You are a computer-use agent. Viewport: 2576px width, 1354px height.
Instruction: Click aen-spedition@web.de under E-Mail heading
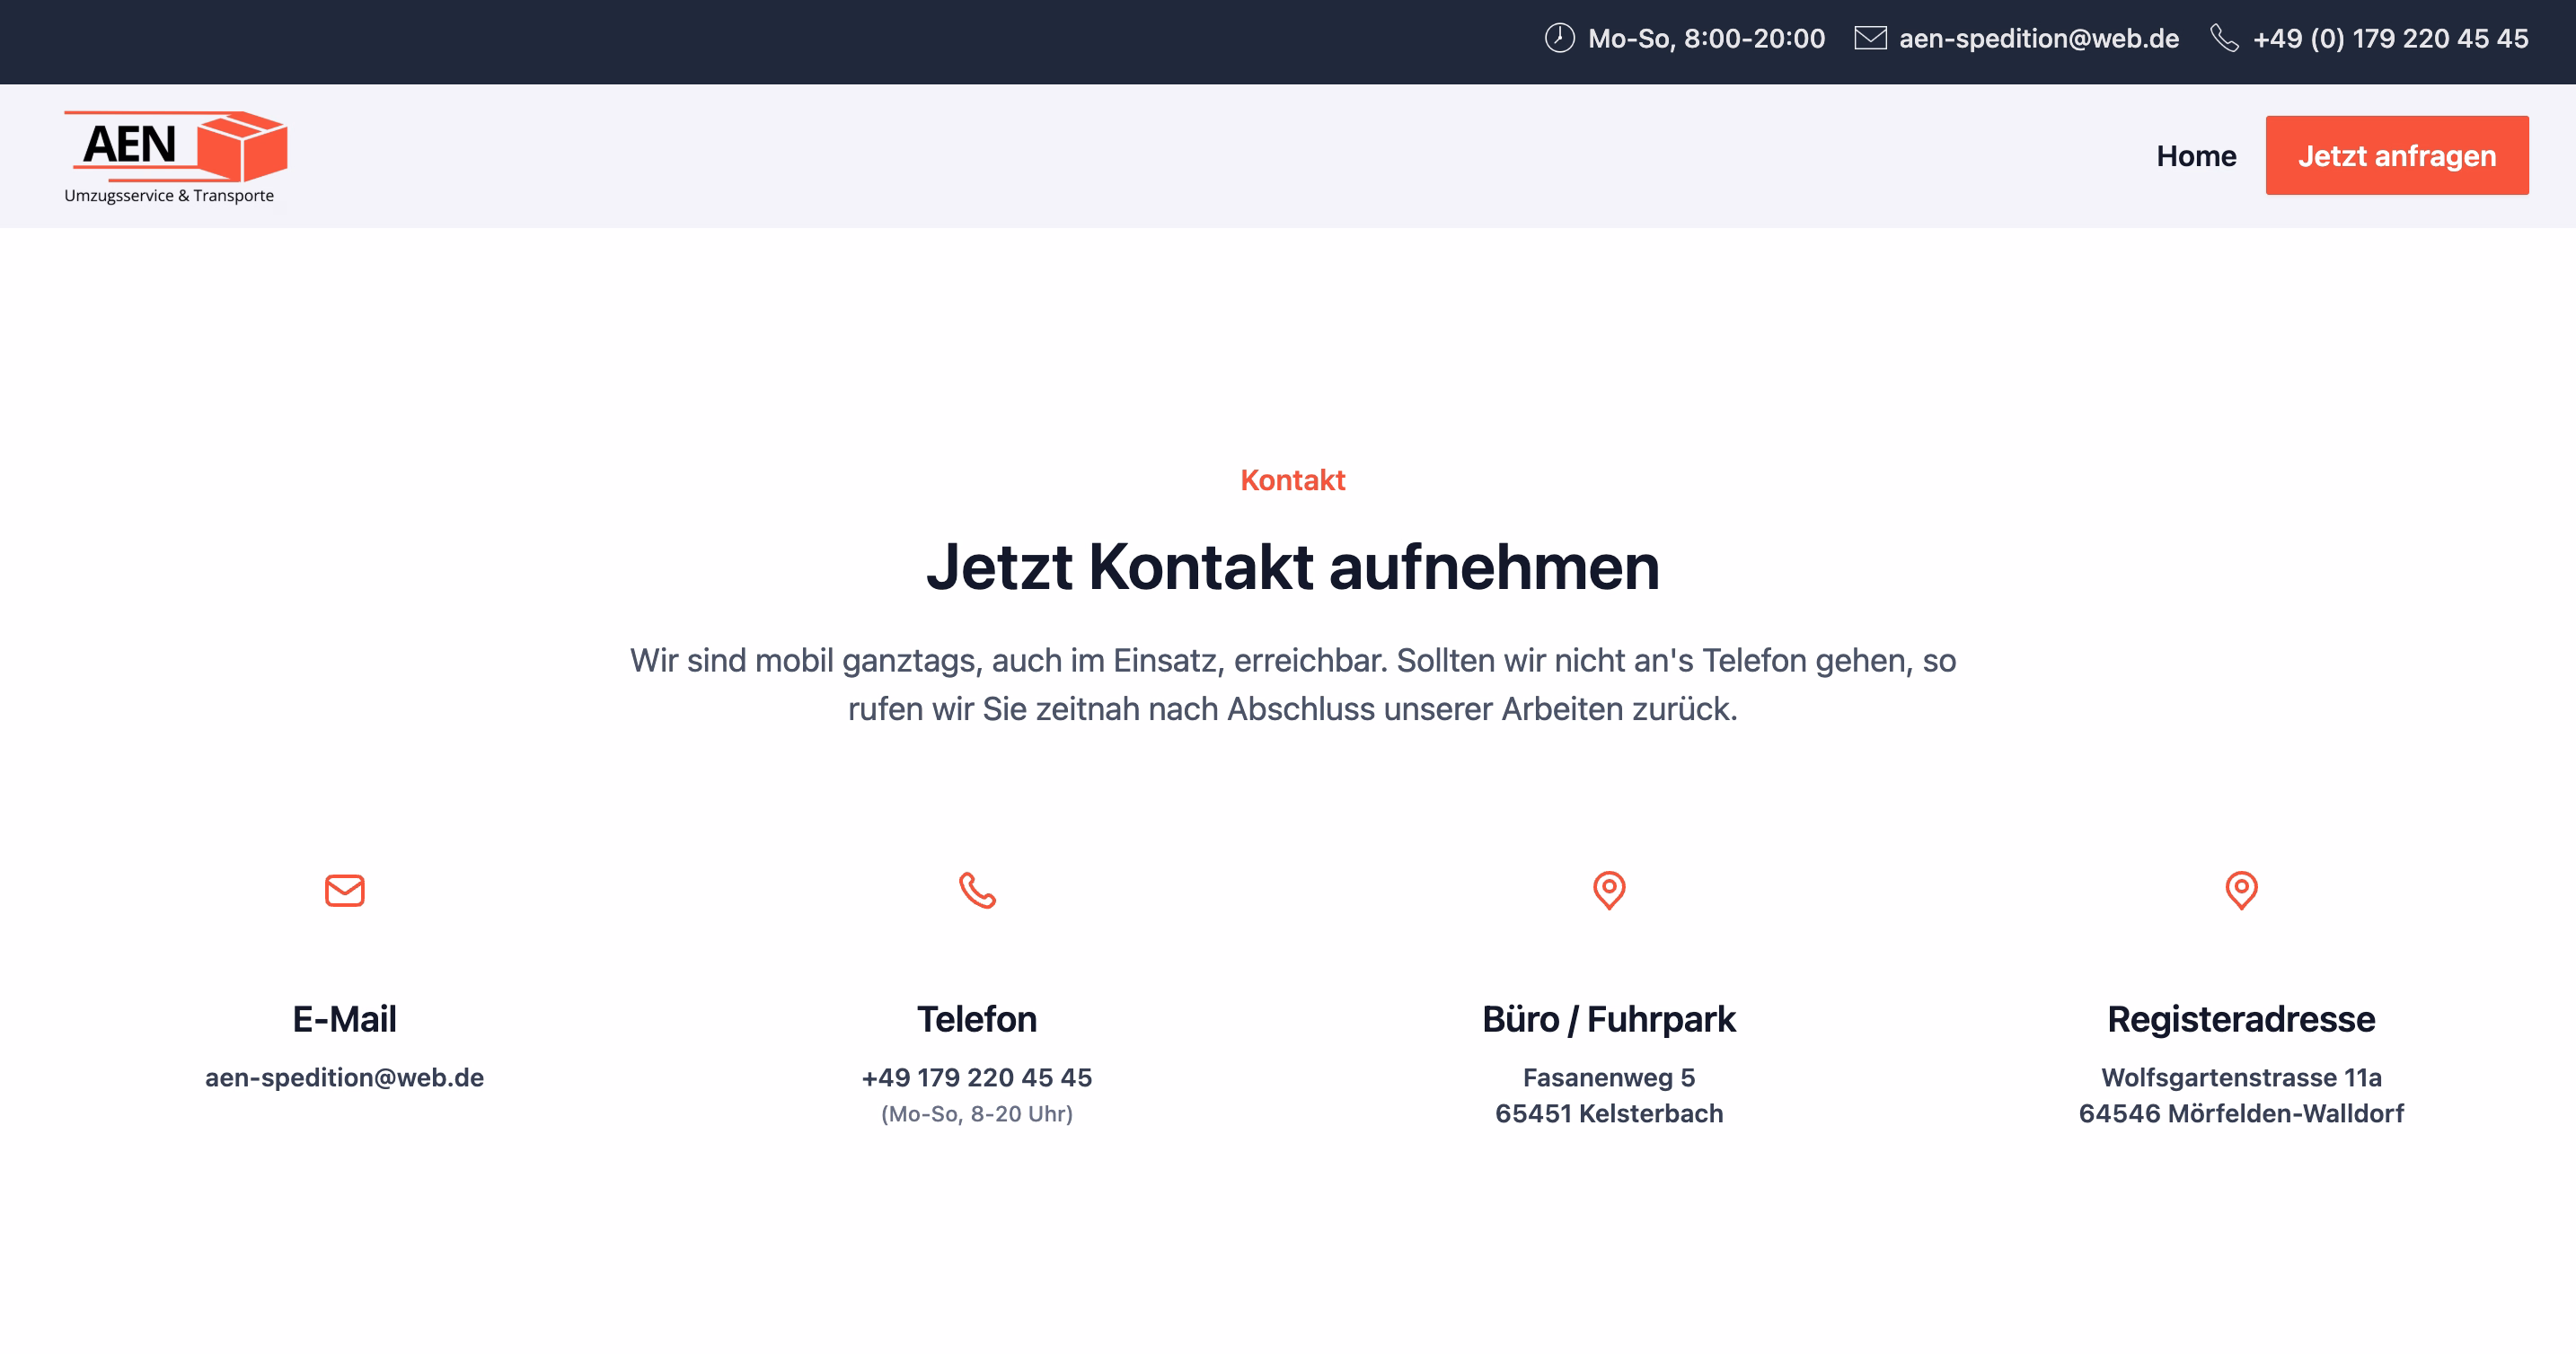(344, 1077)
